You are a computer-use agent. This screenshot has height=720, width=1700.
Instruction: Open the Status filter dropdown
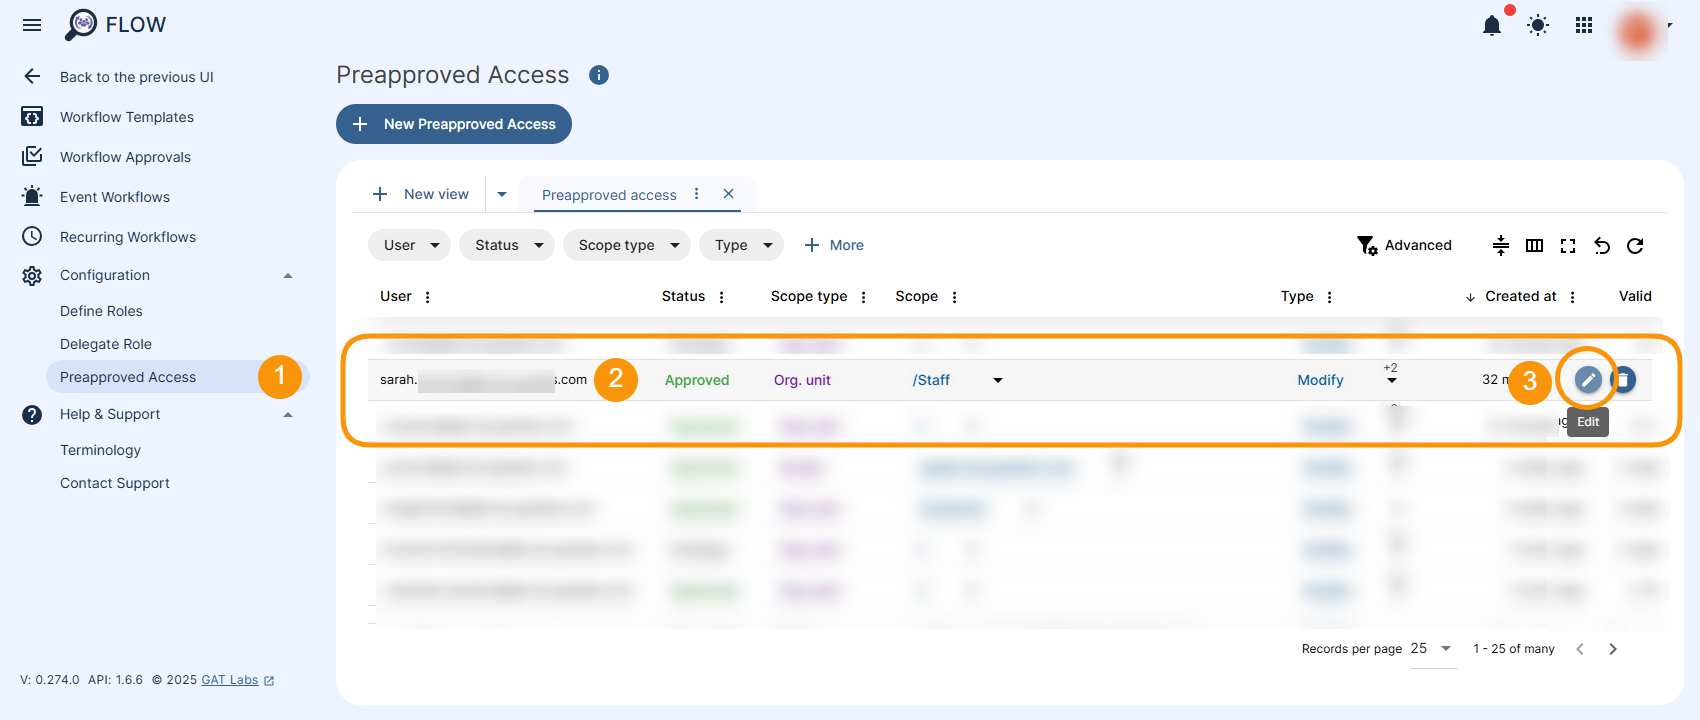[x=507, y=245]
